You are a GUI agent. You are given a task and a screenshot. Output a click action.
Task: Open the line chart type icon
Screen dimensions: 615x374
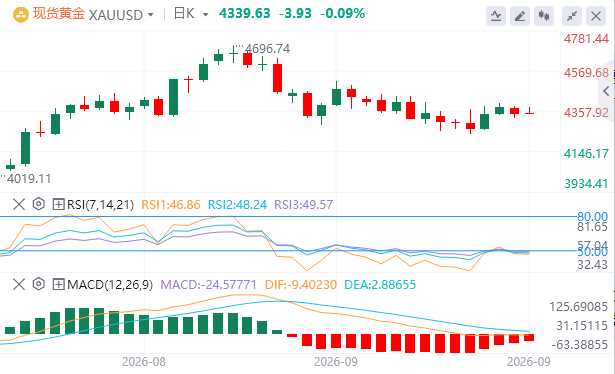click(x=496, y=16)
